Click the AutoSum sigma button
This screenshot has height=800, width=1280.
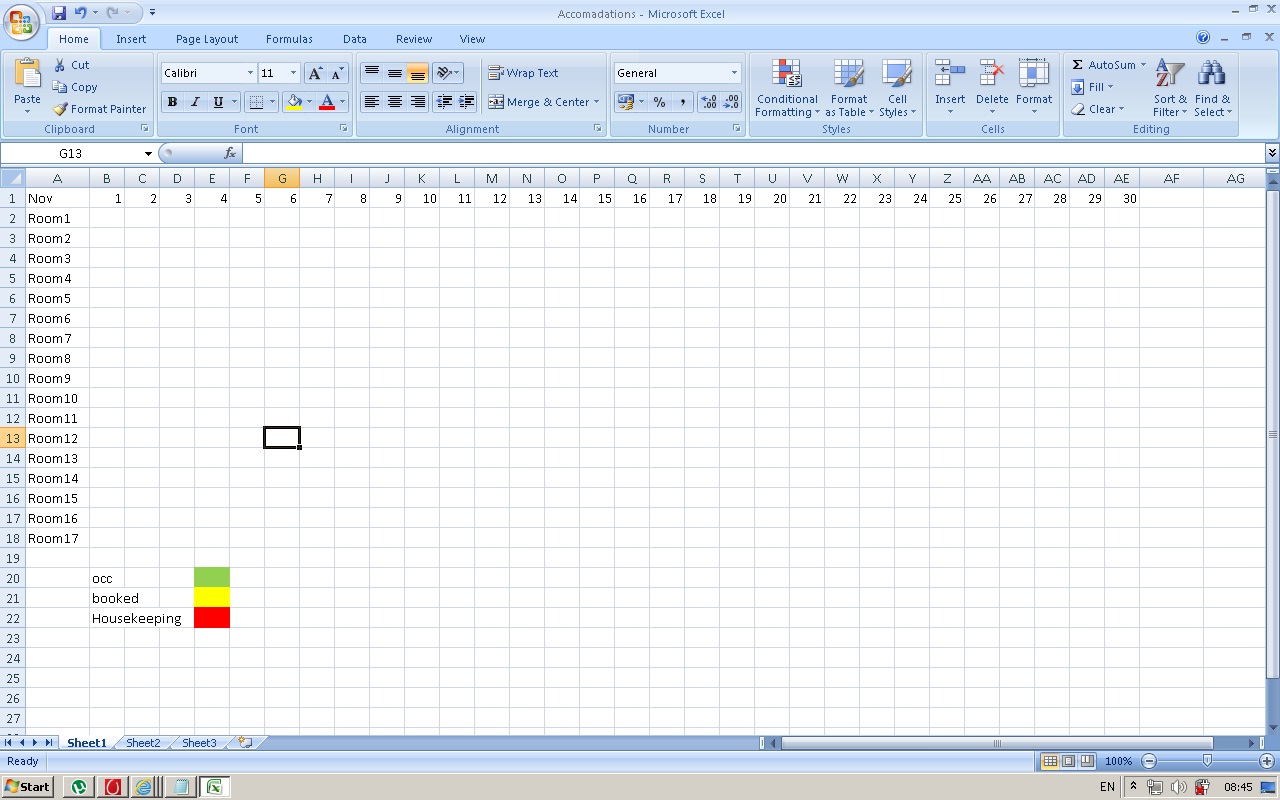[x=1078, y=65]
